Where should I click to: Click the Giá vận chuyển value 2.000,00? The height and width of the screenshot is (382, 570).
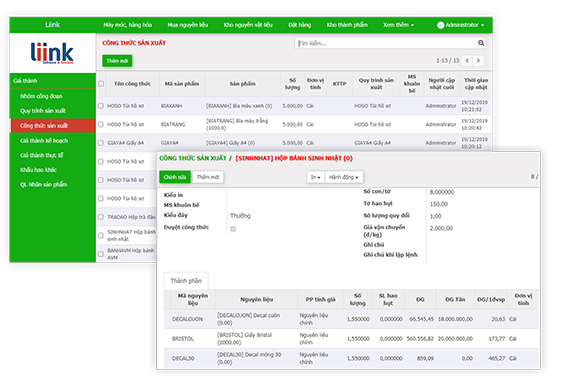pyautogui.click(x=441, y=229)
